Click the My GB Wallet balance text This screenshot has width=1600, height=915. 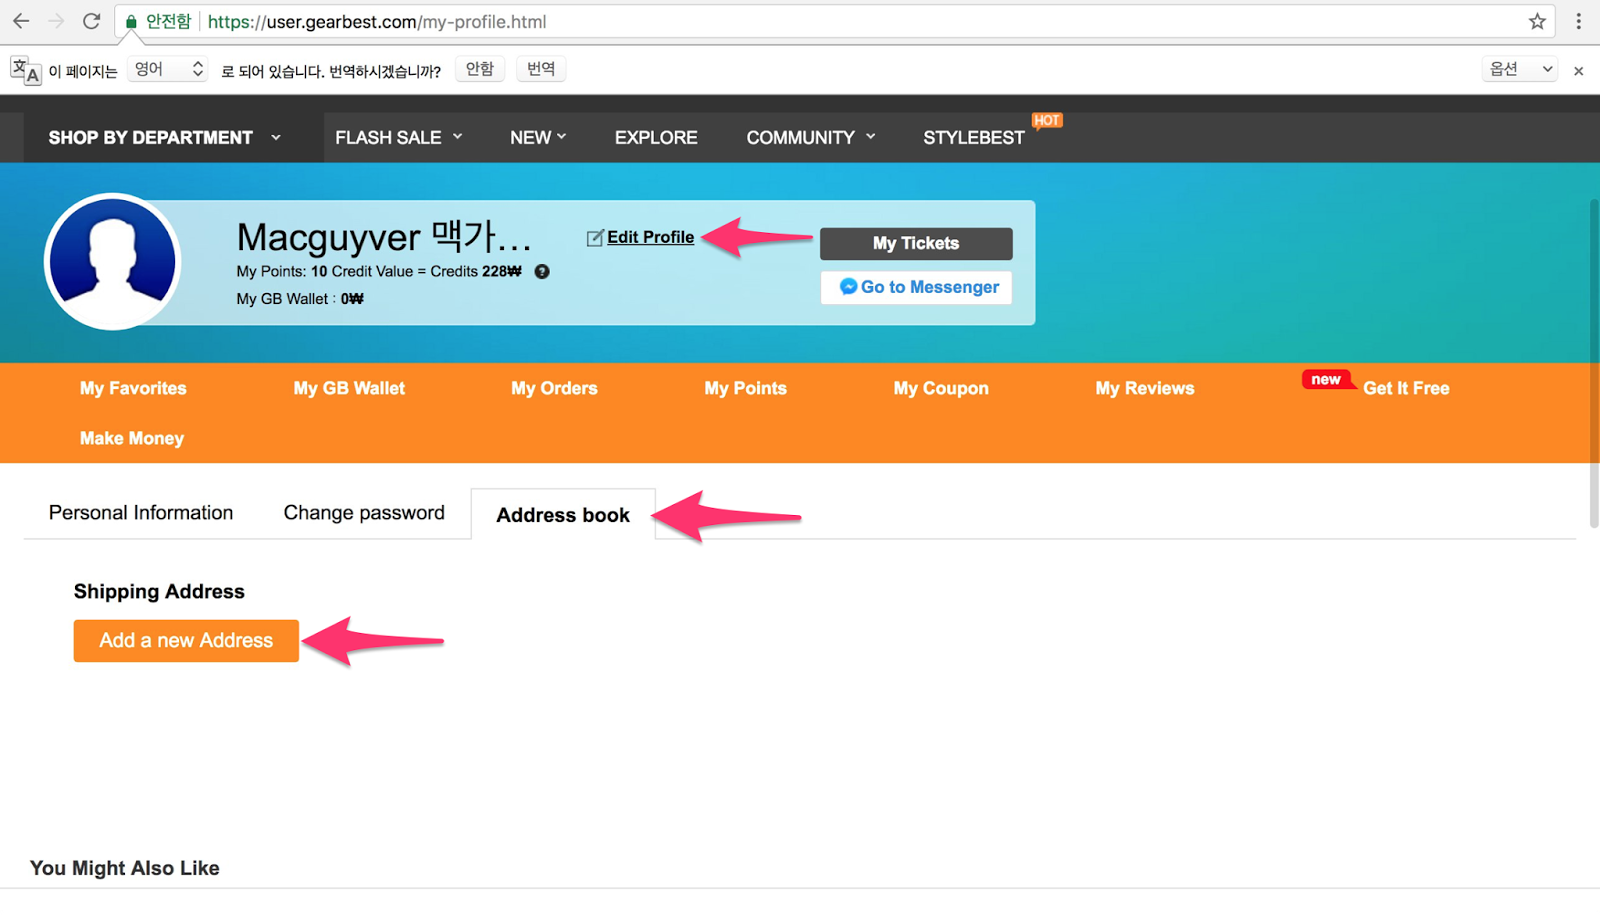tap(300, 299)
